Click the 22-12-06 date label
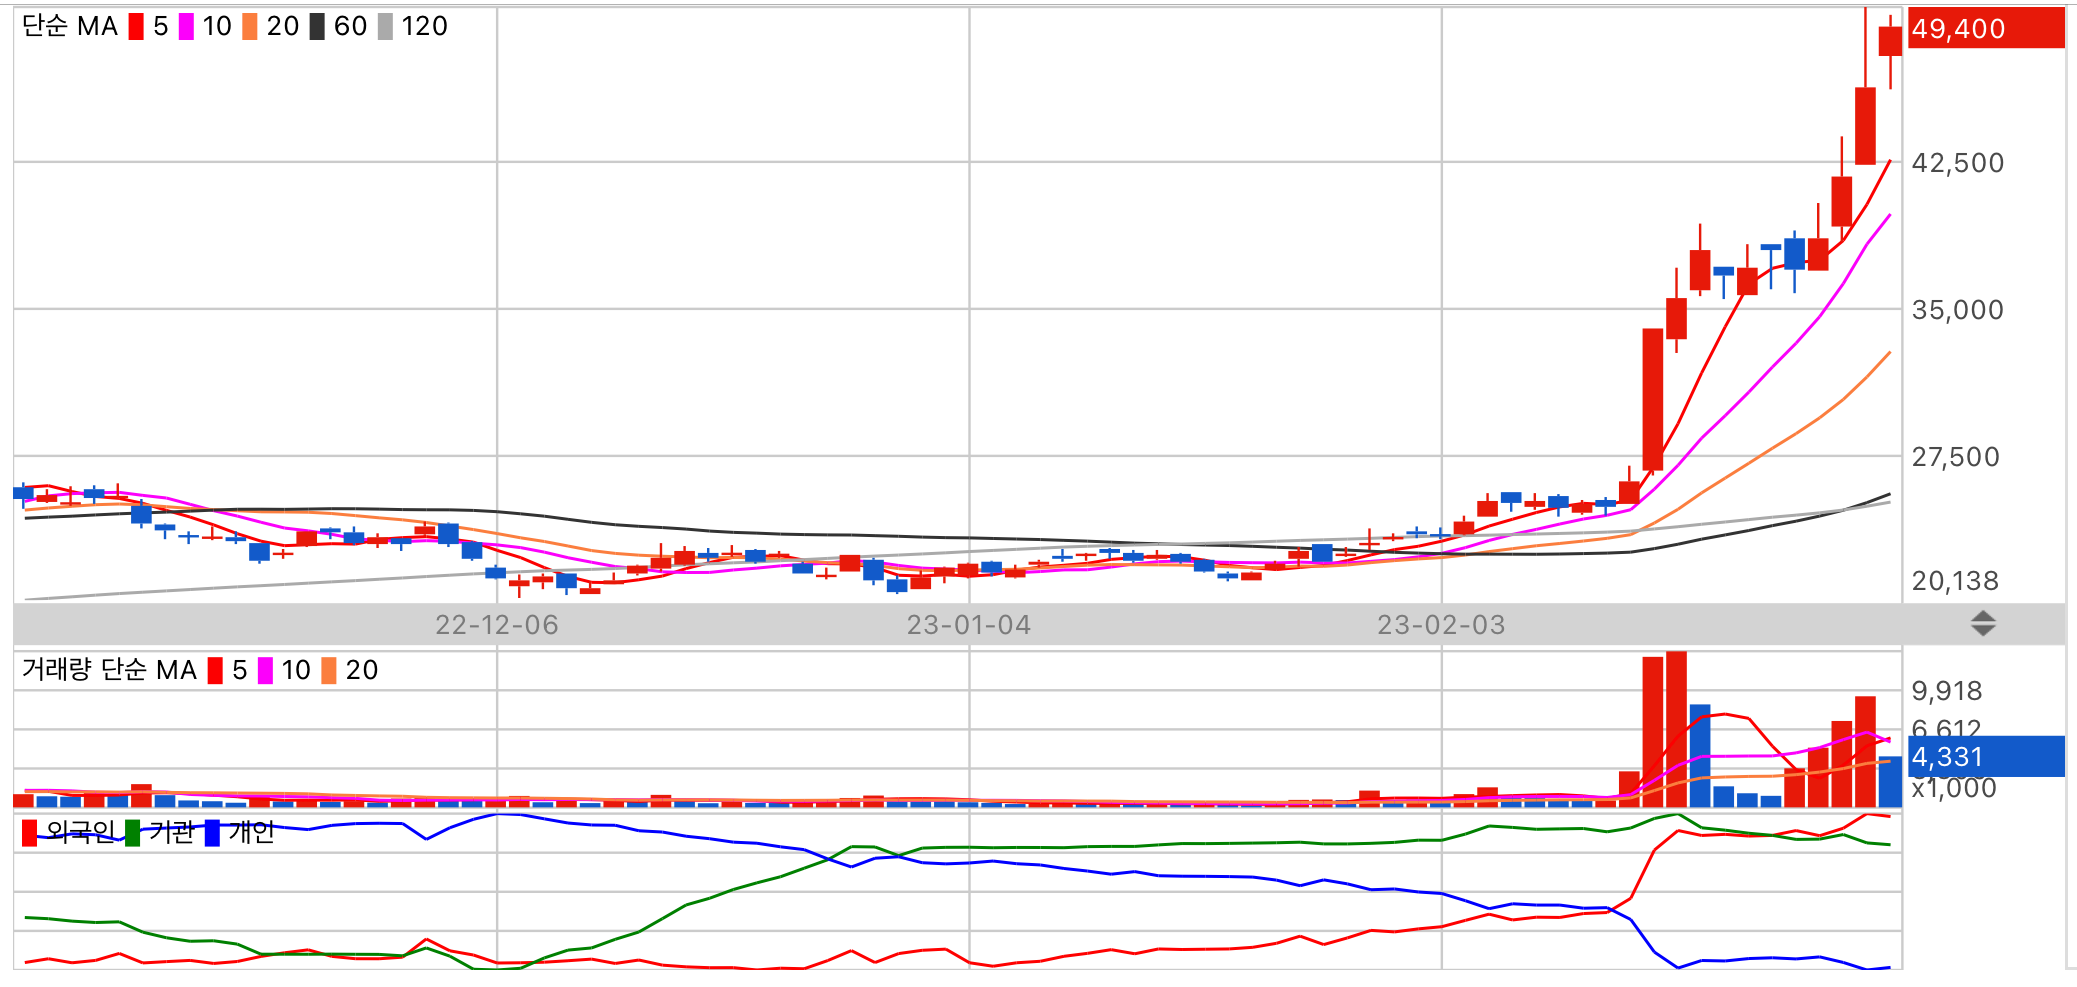Image resolution: width=2077 pixels, height=987 pixels. (x=497, y=625)
